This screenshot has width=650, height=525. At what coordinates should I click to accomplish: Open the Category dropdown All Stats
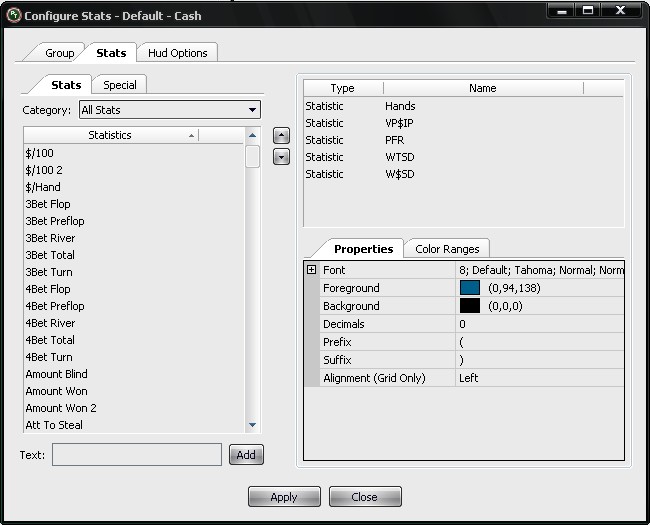pos(170,110)
